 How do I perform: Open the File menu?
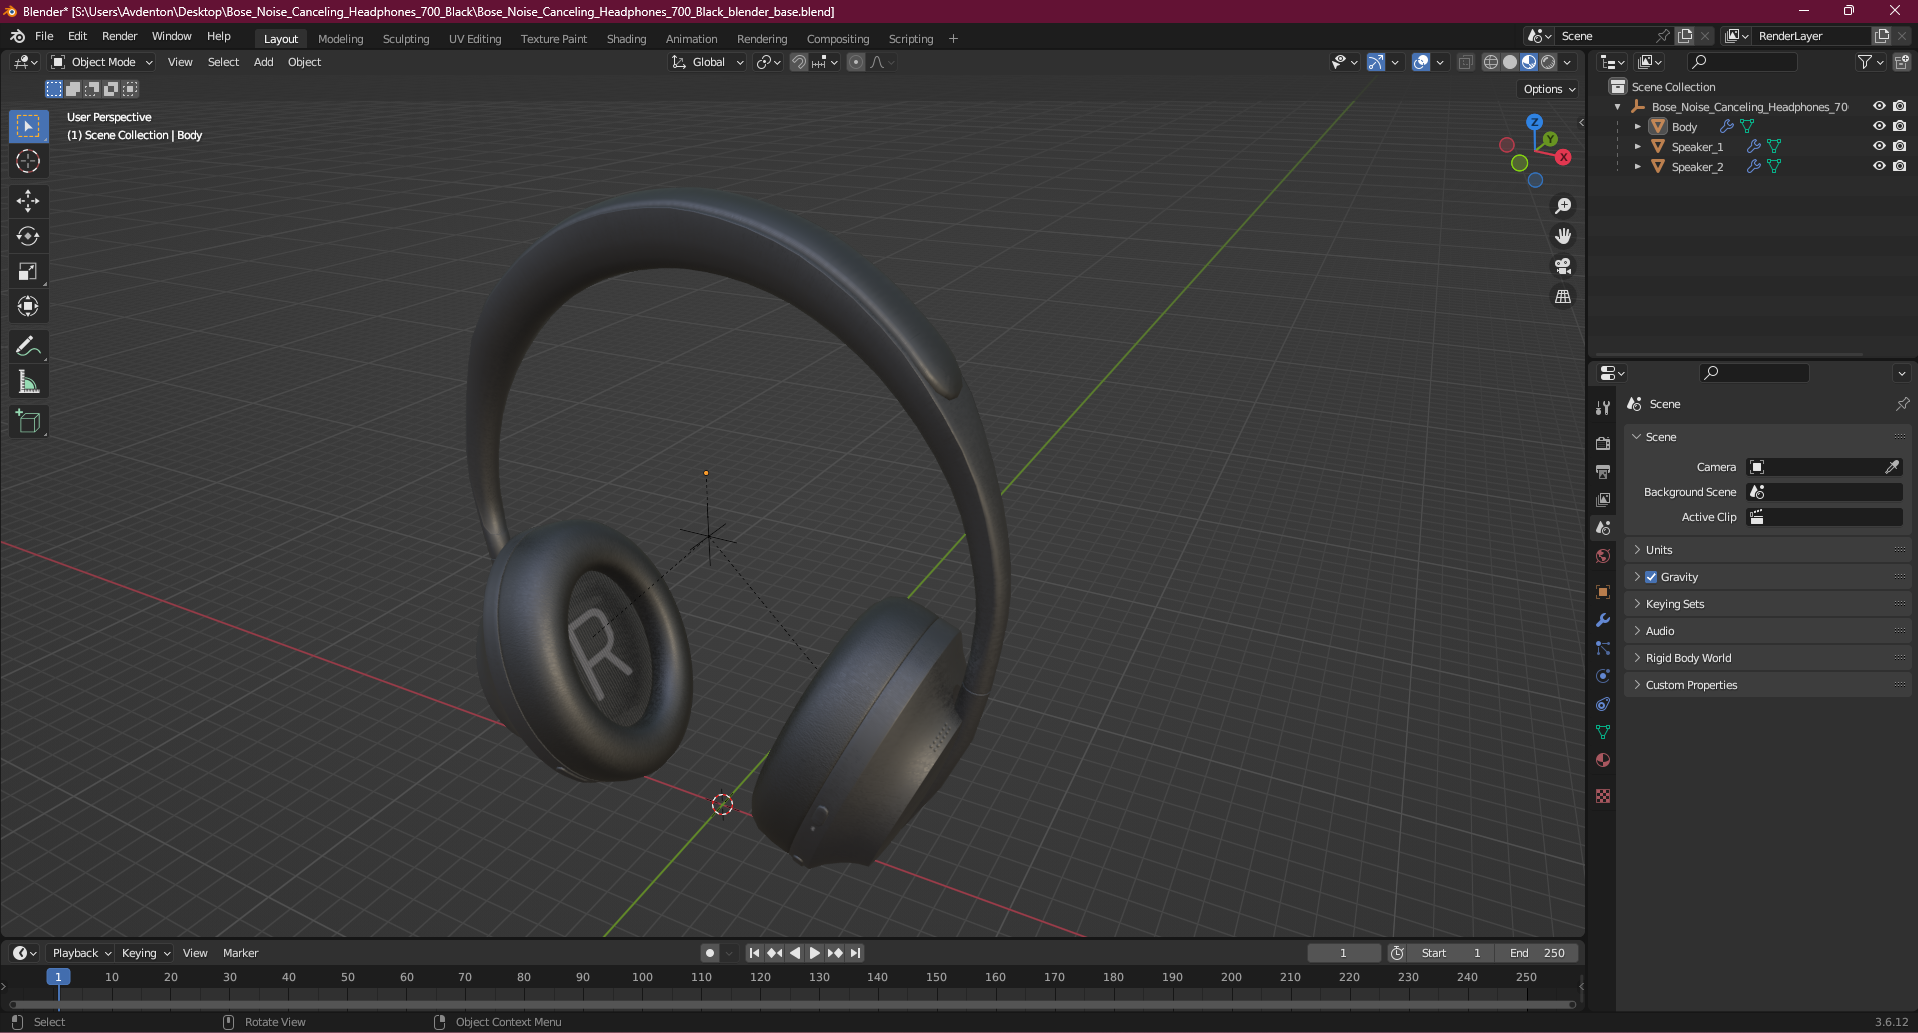tap(44, 36)
